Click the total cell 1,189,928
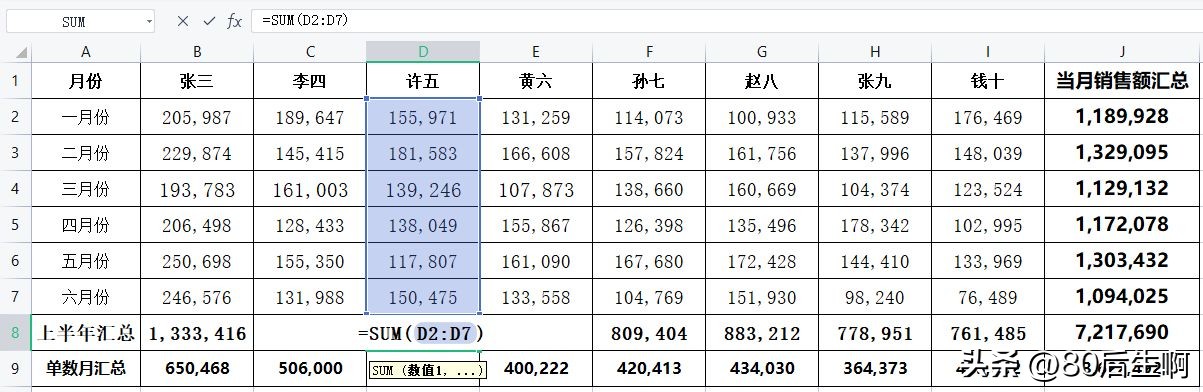This screenshot has height=392, width=1203. 1122,117
